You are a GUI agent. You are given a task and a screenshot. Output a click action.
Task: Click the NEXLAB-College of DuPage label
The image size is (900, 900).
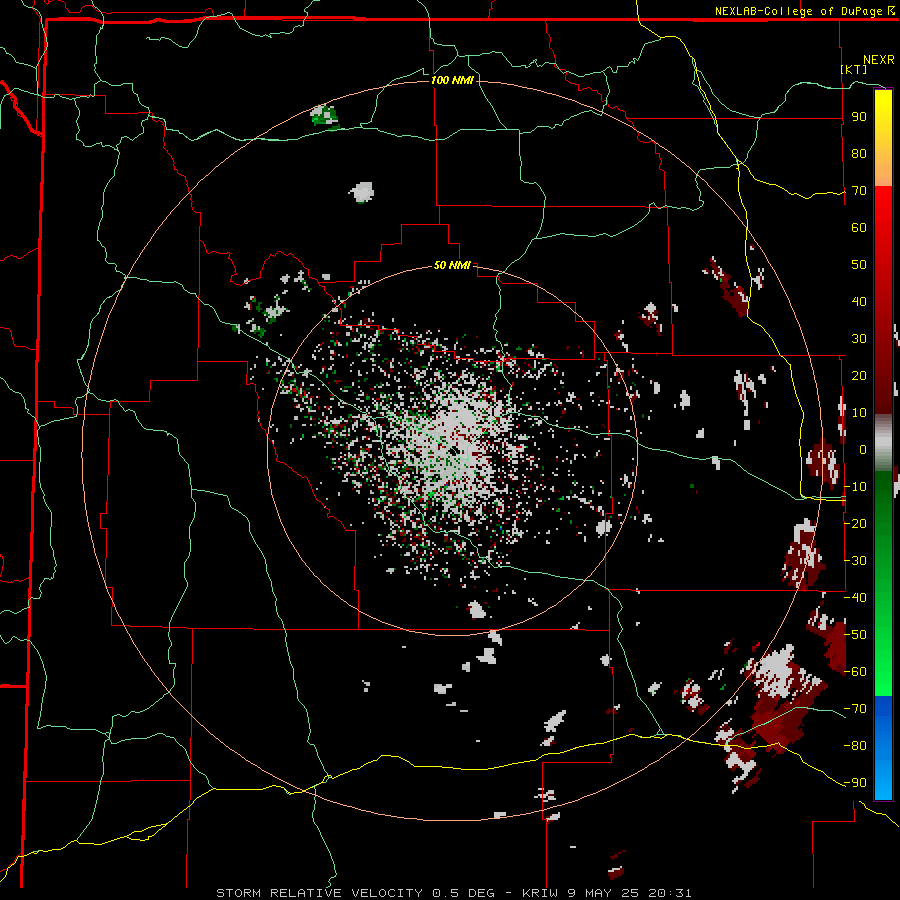(x=804, y=11)
